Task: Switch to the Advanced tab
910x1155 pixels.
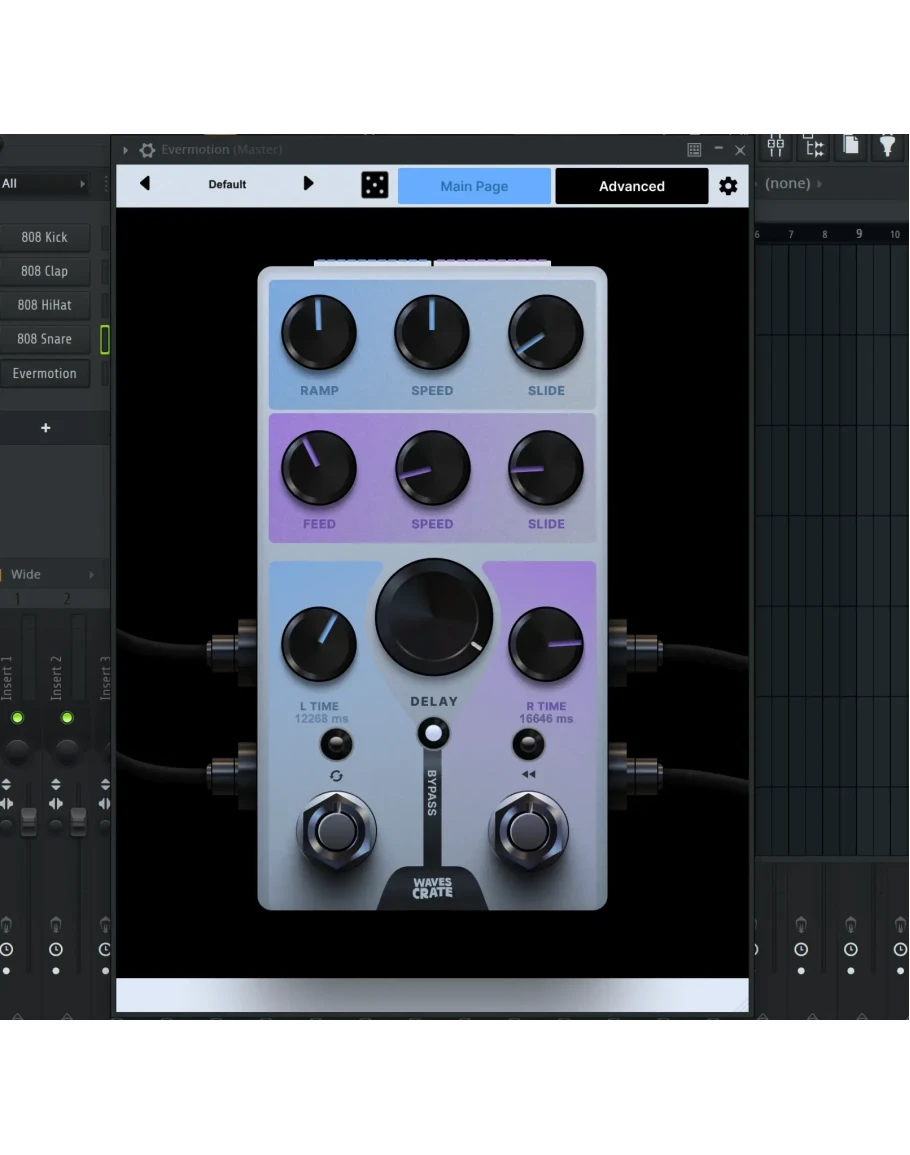Action: tap(631, 186)
